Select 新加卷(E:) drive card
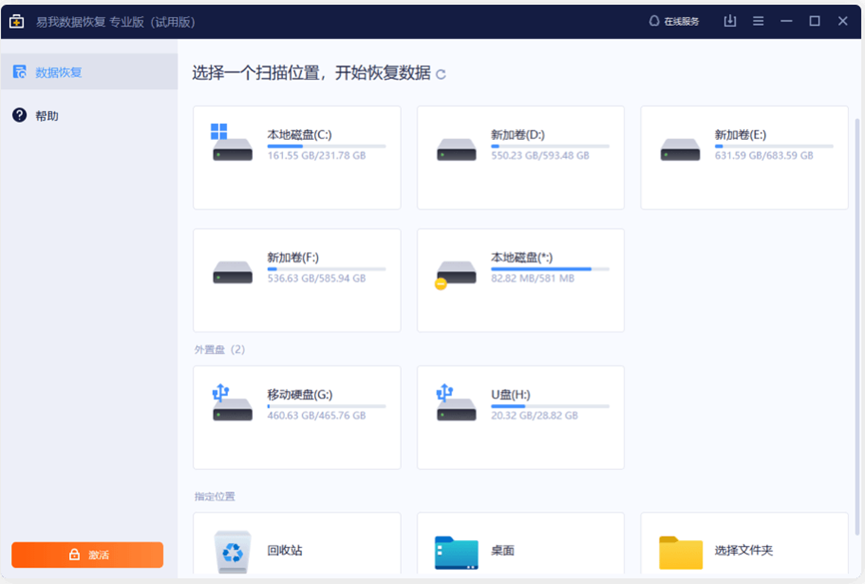This screenshot has width=865, height=584. click(x=744, y=157)
